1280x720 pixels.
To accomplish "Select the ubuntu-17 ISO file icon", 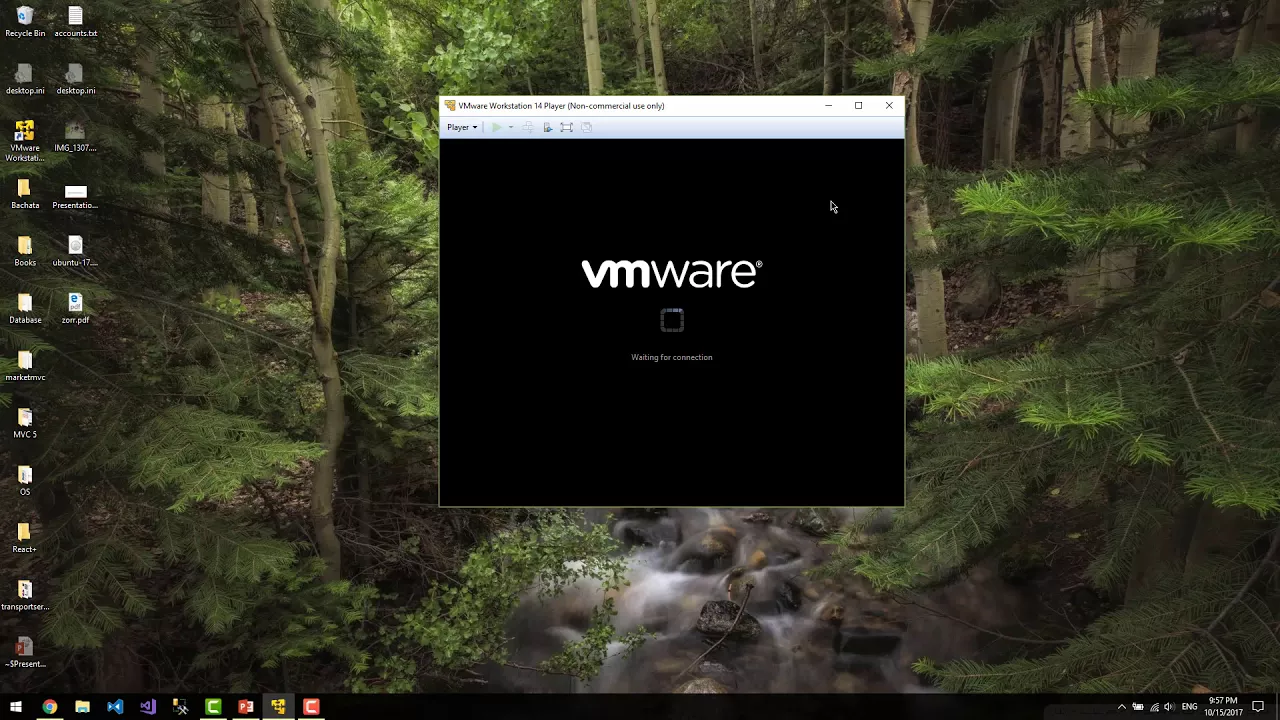I will pos(76,251).
